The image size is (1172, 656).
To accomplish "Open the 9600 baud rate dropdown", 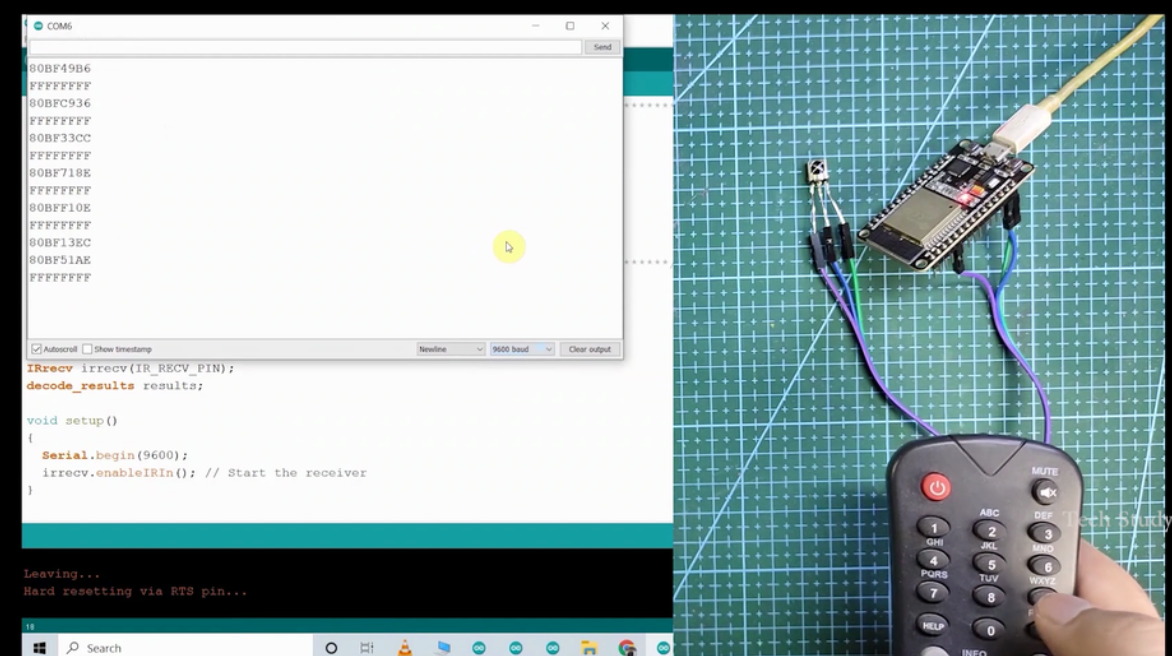I will [x=520, y=348].
